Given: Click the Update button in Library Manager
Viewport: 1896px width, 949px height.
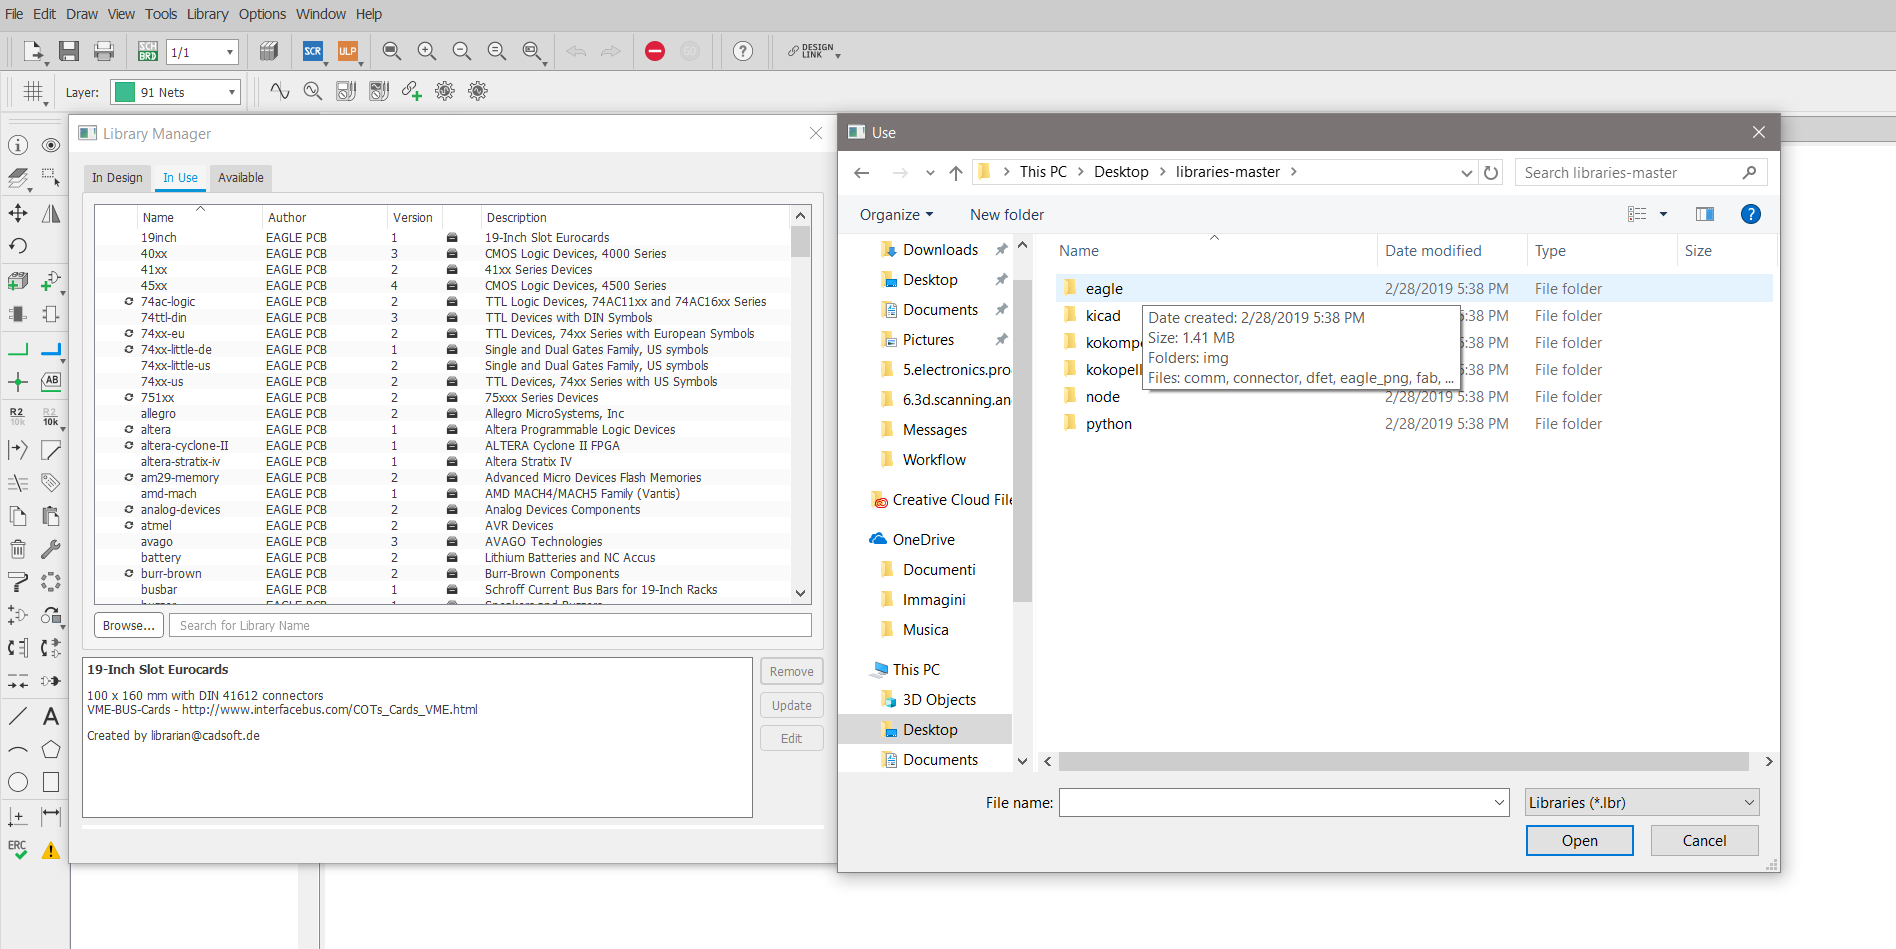Looking at the screenshot, I should point(791,705).
